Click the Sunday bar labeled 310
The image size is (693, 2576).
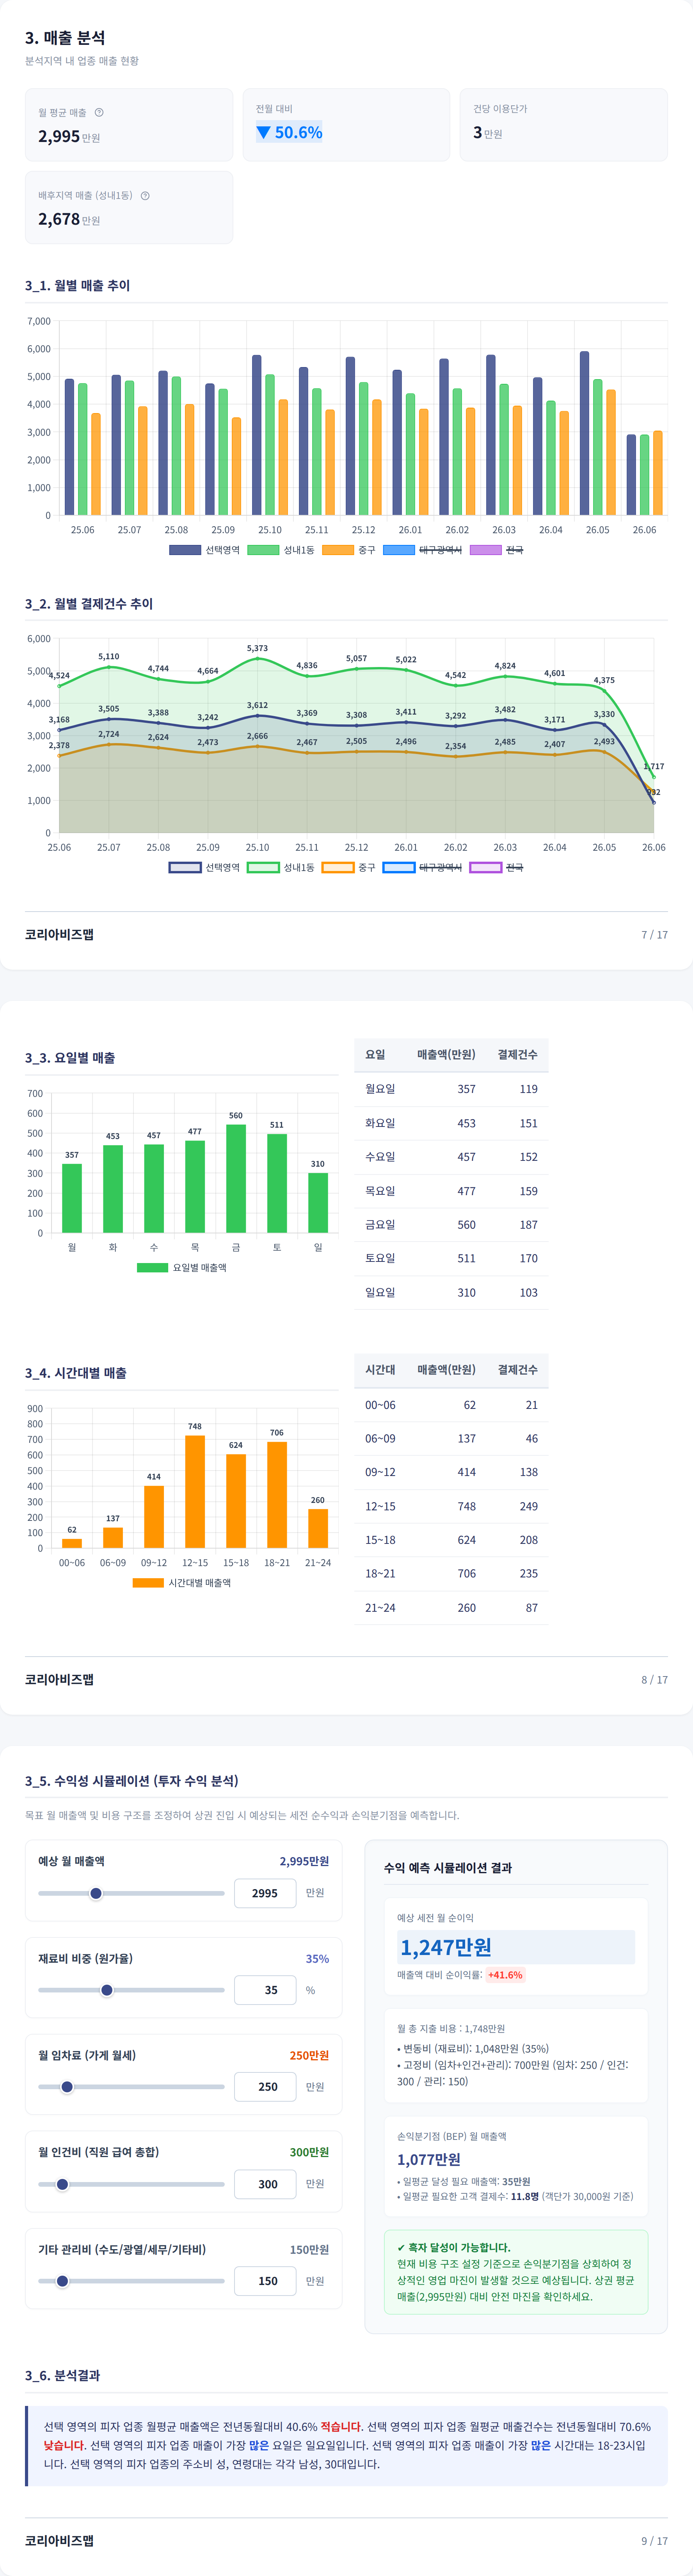click(318, 1203)
